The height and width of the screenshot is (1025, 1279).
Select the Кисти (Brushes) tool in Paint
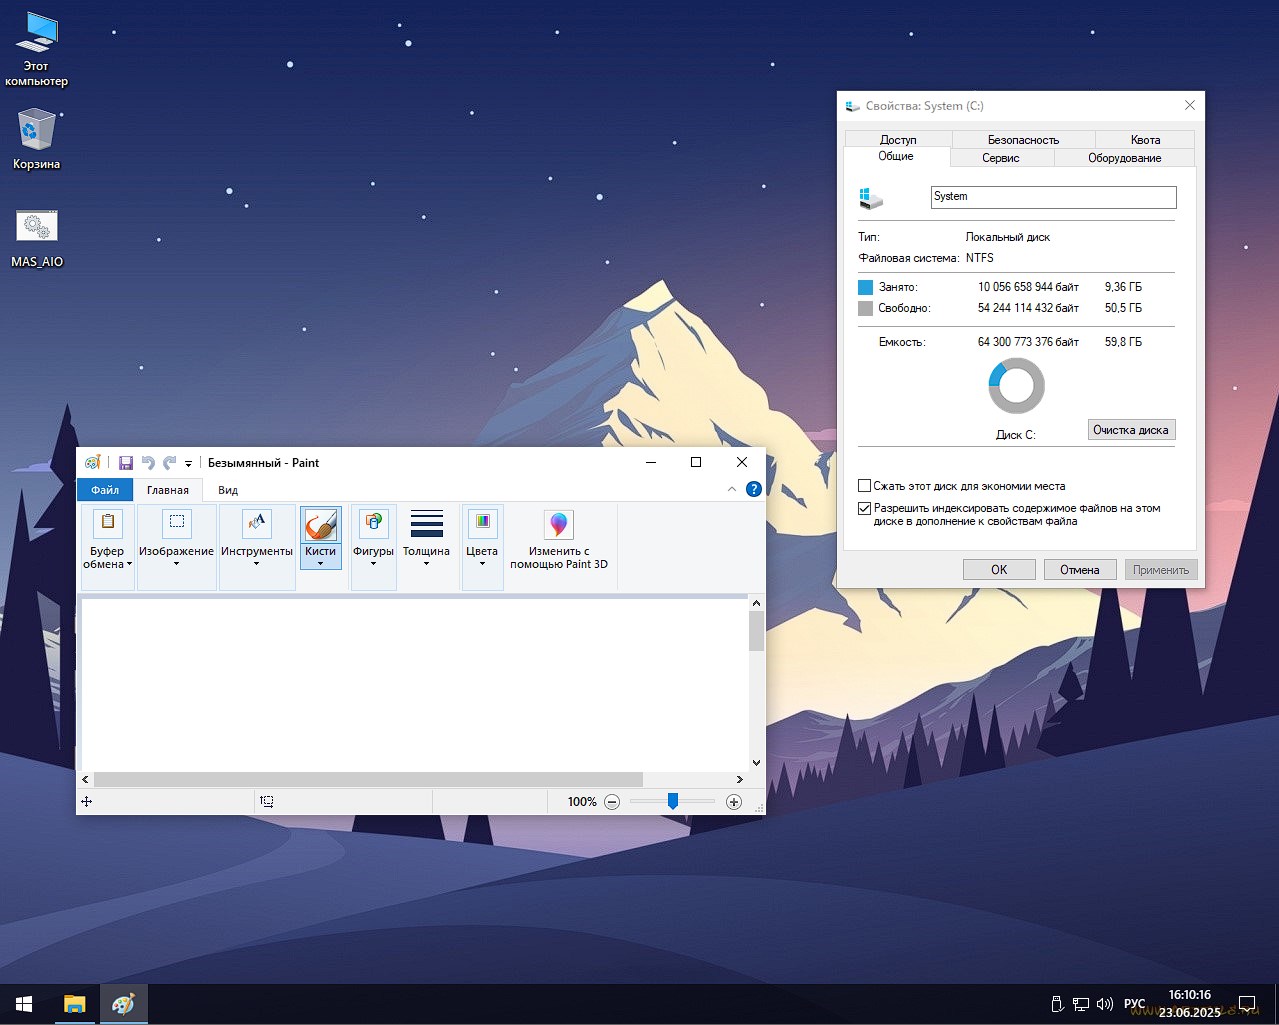(x=320, y=522)
